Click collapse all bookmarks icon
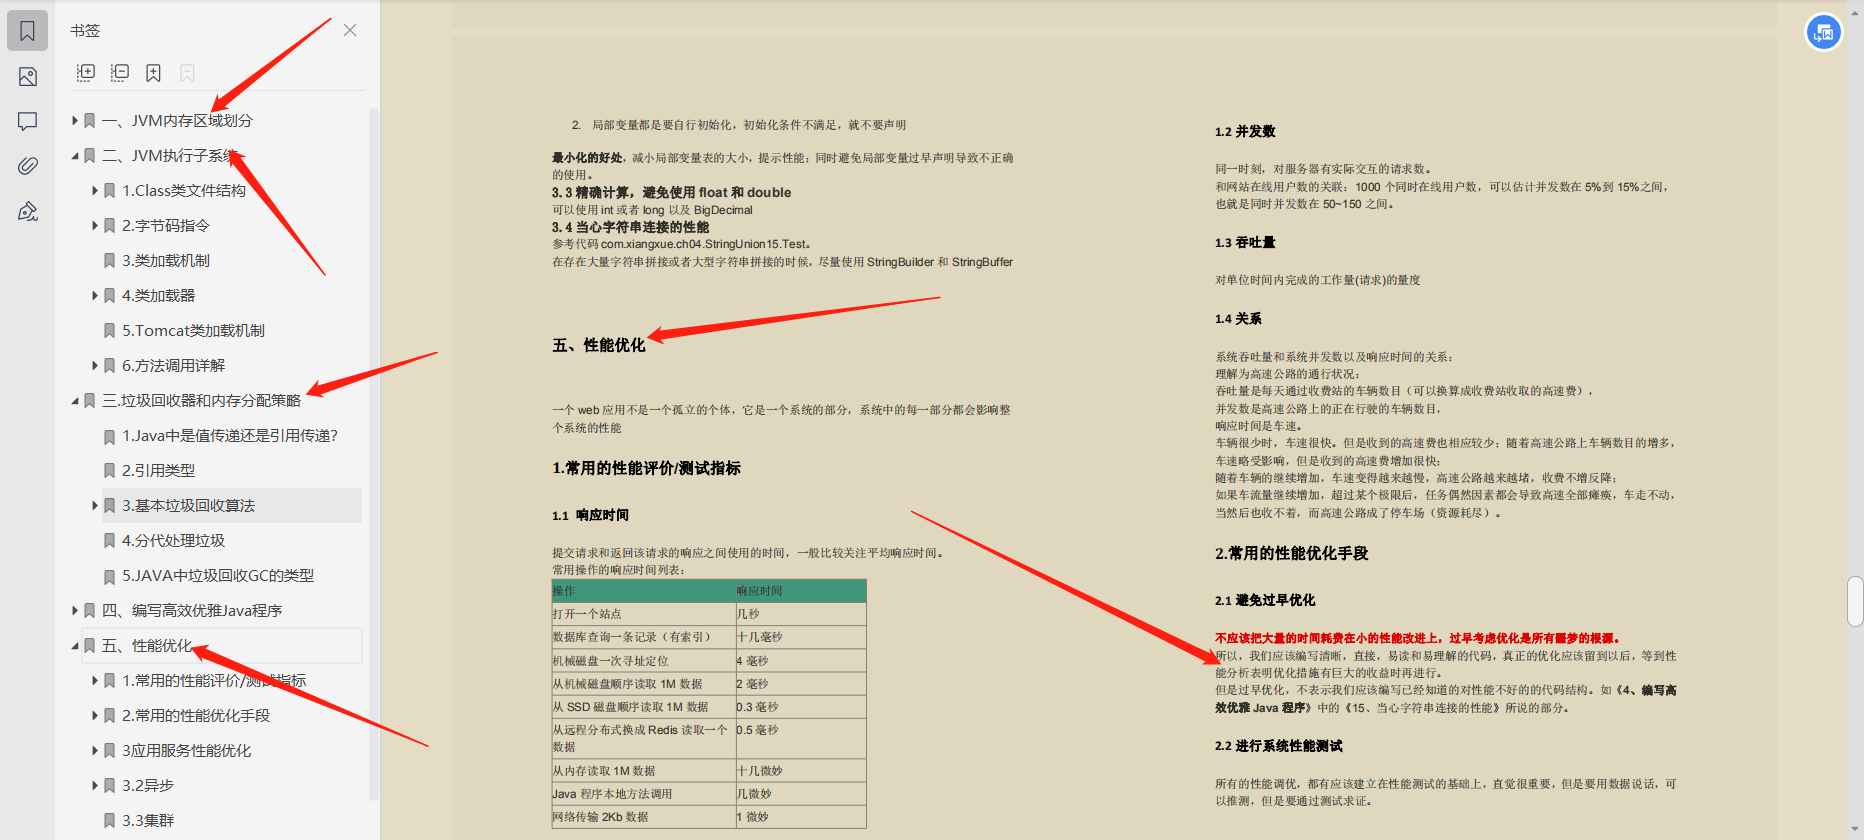Viewport: 1864px width, 840px height. coord(120,73)
